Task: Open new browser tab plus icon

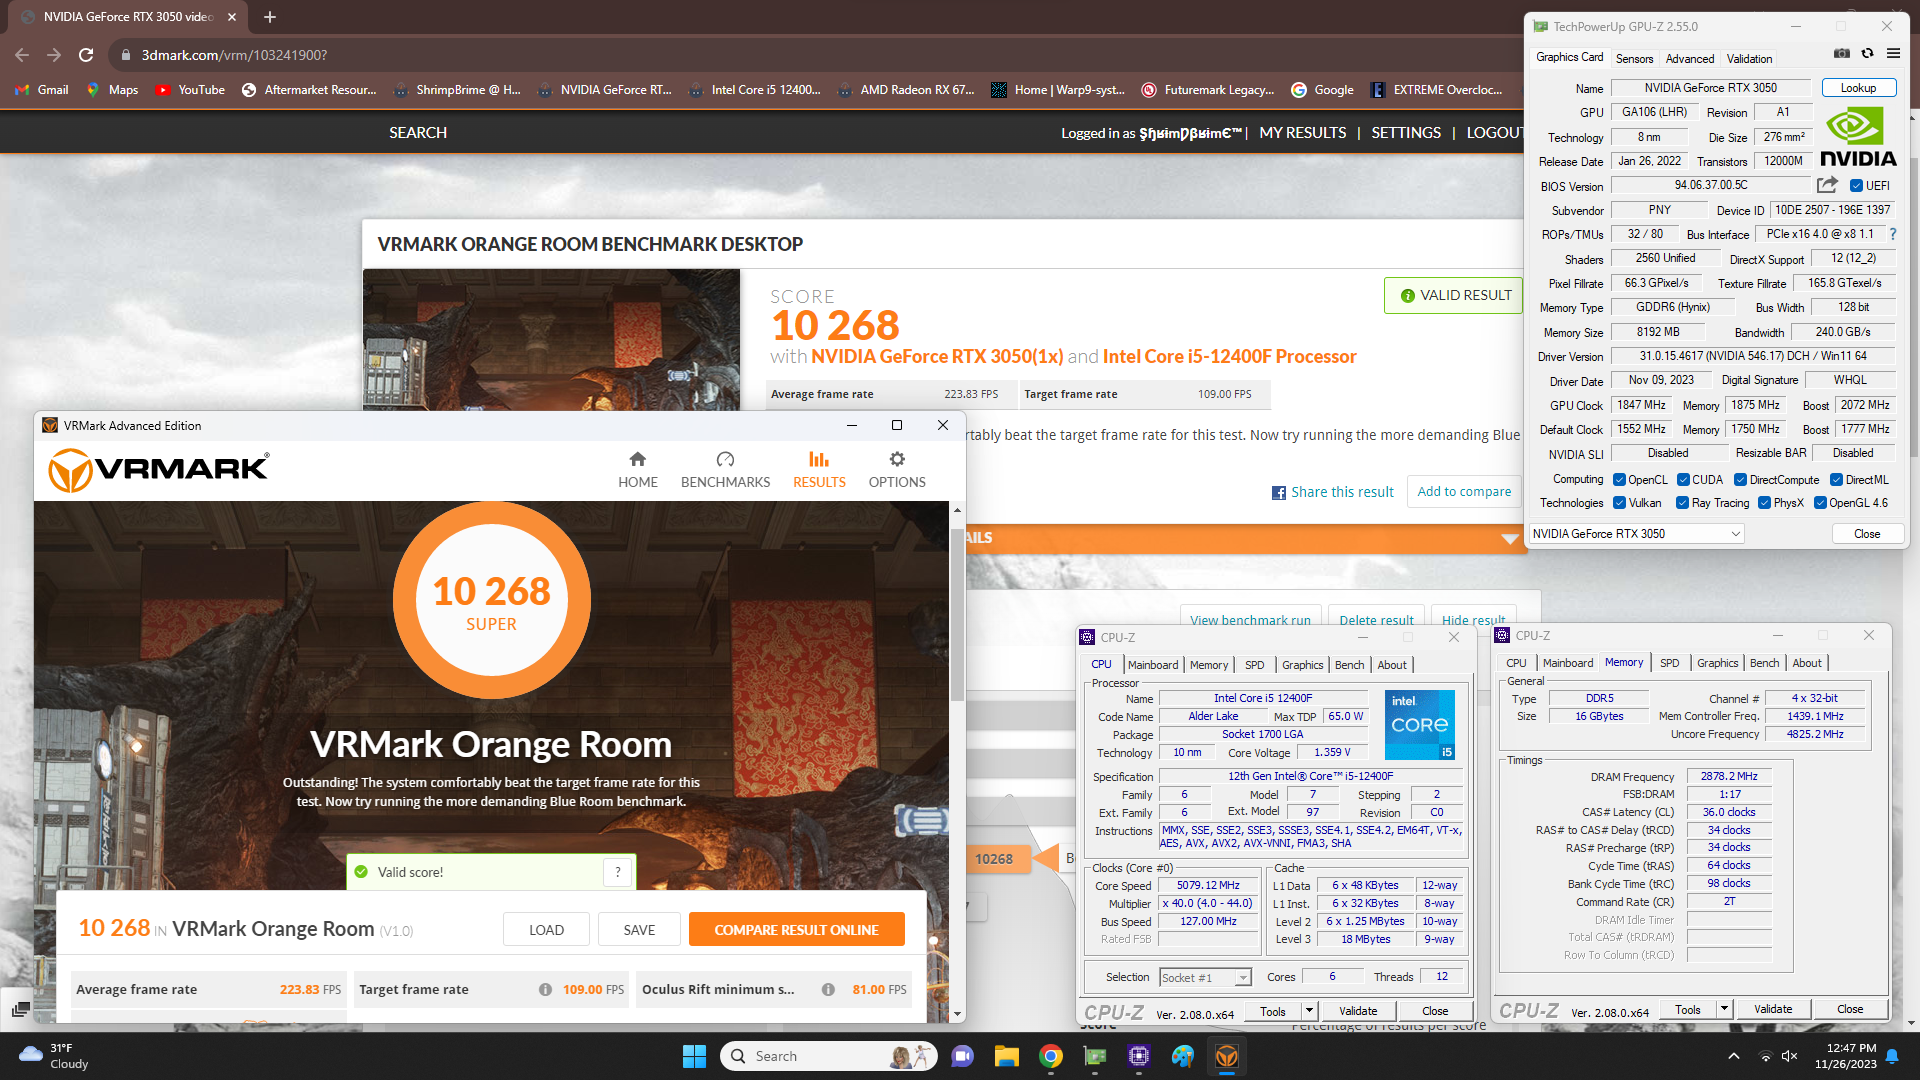Action: click(x=269, y=17)
